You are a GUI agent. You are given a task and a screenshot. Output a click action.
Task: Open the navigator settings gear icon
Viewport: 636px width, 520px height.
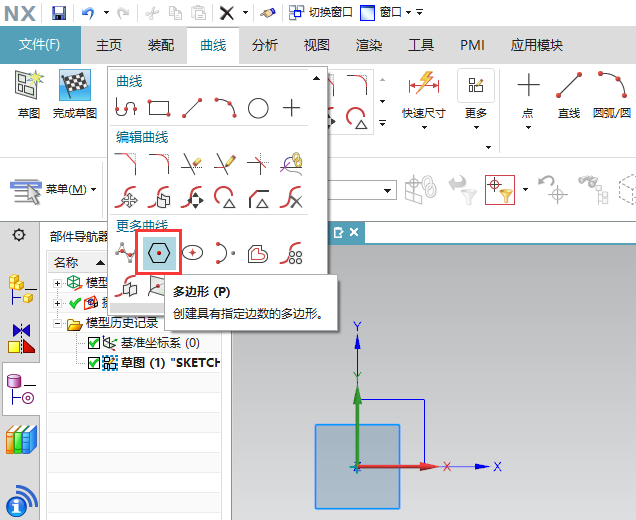click(19, 234)
